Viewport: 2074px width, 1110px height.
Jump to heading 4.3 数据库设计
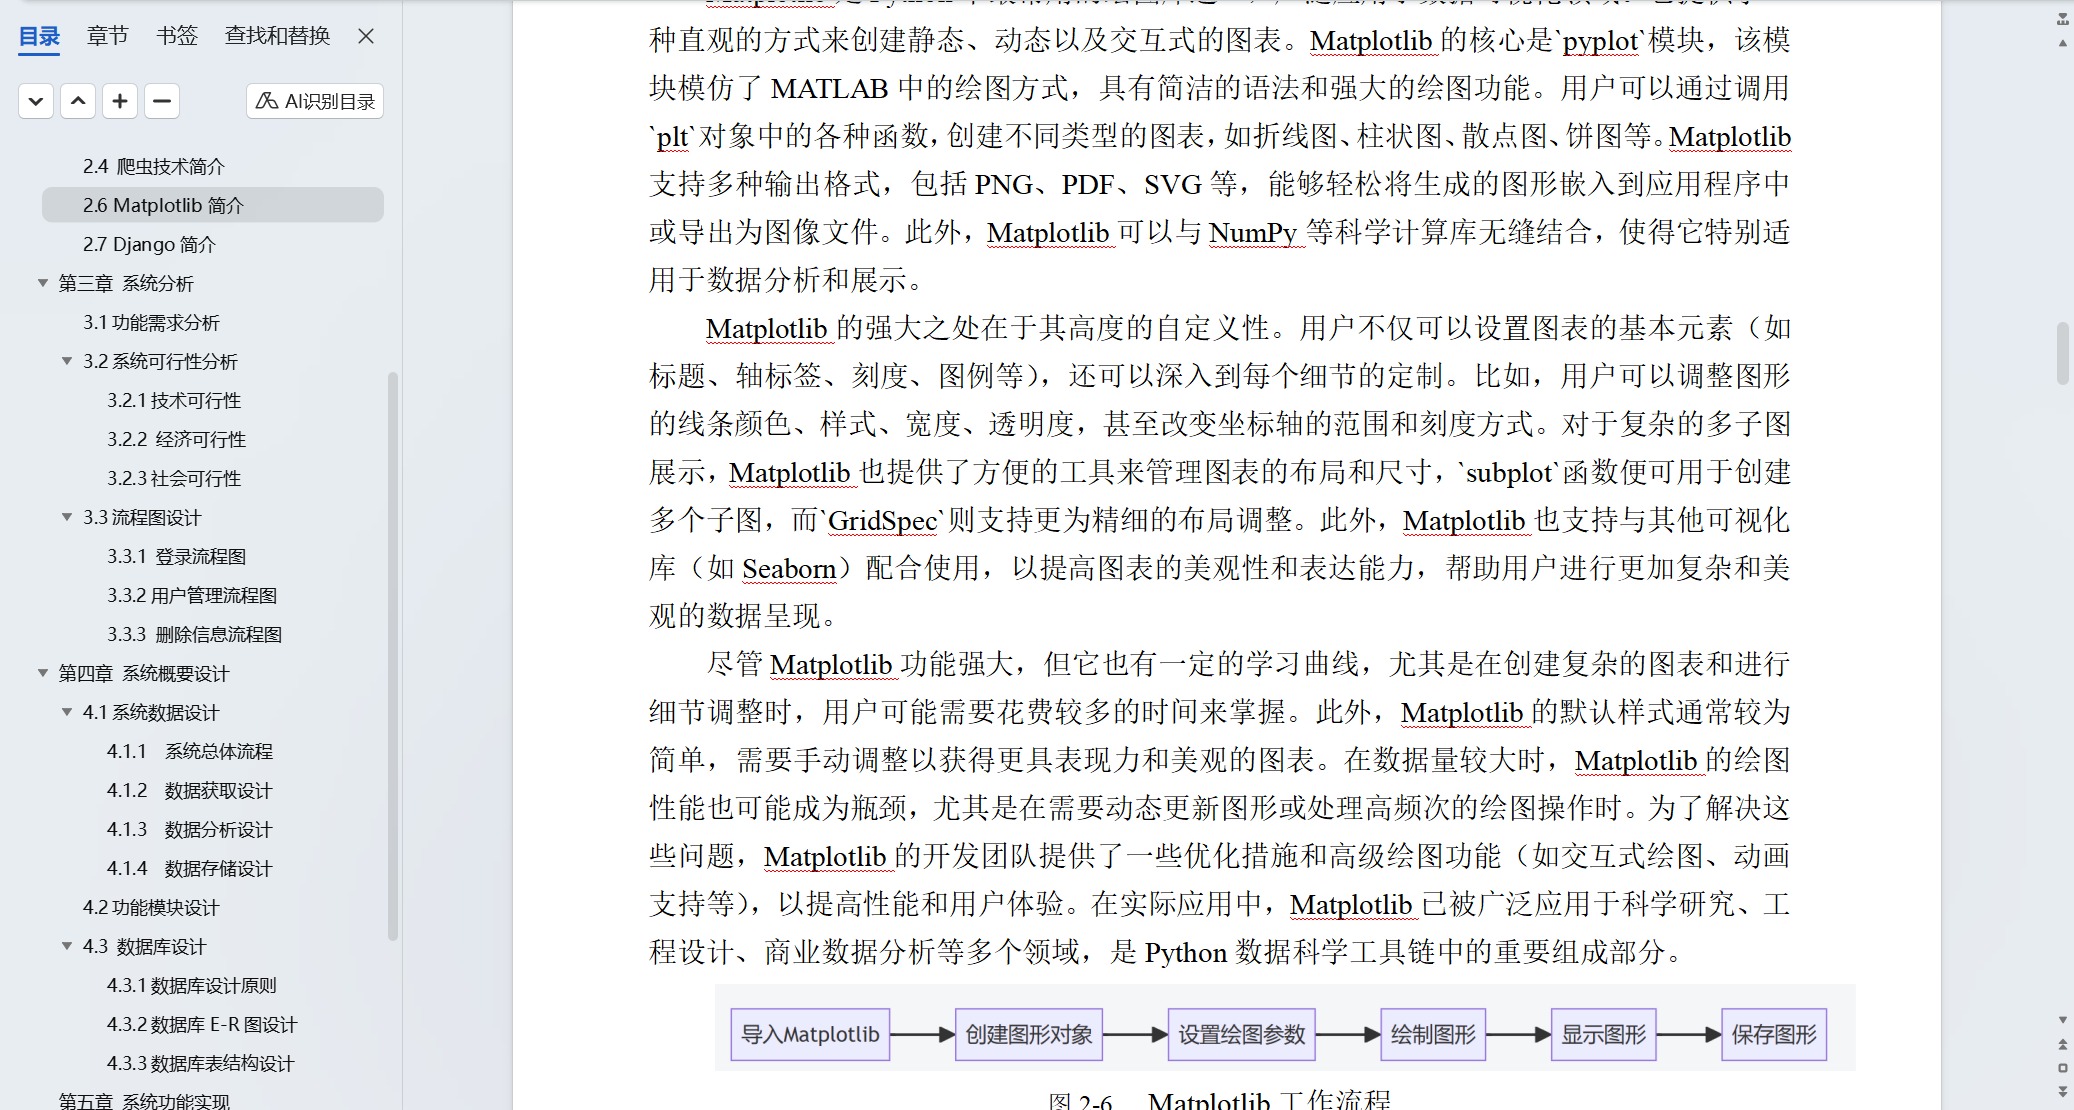(145, 946)
